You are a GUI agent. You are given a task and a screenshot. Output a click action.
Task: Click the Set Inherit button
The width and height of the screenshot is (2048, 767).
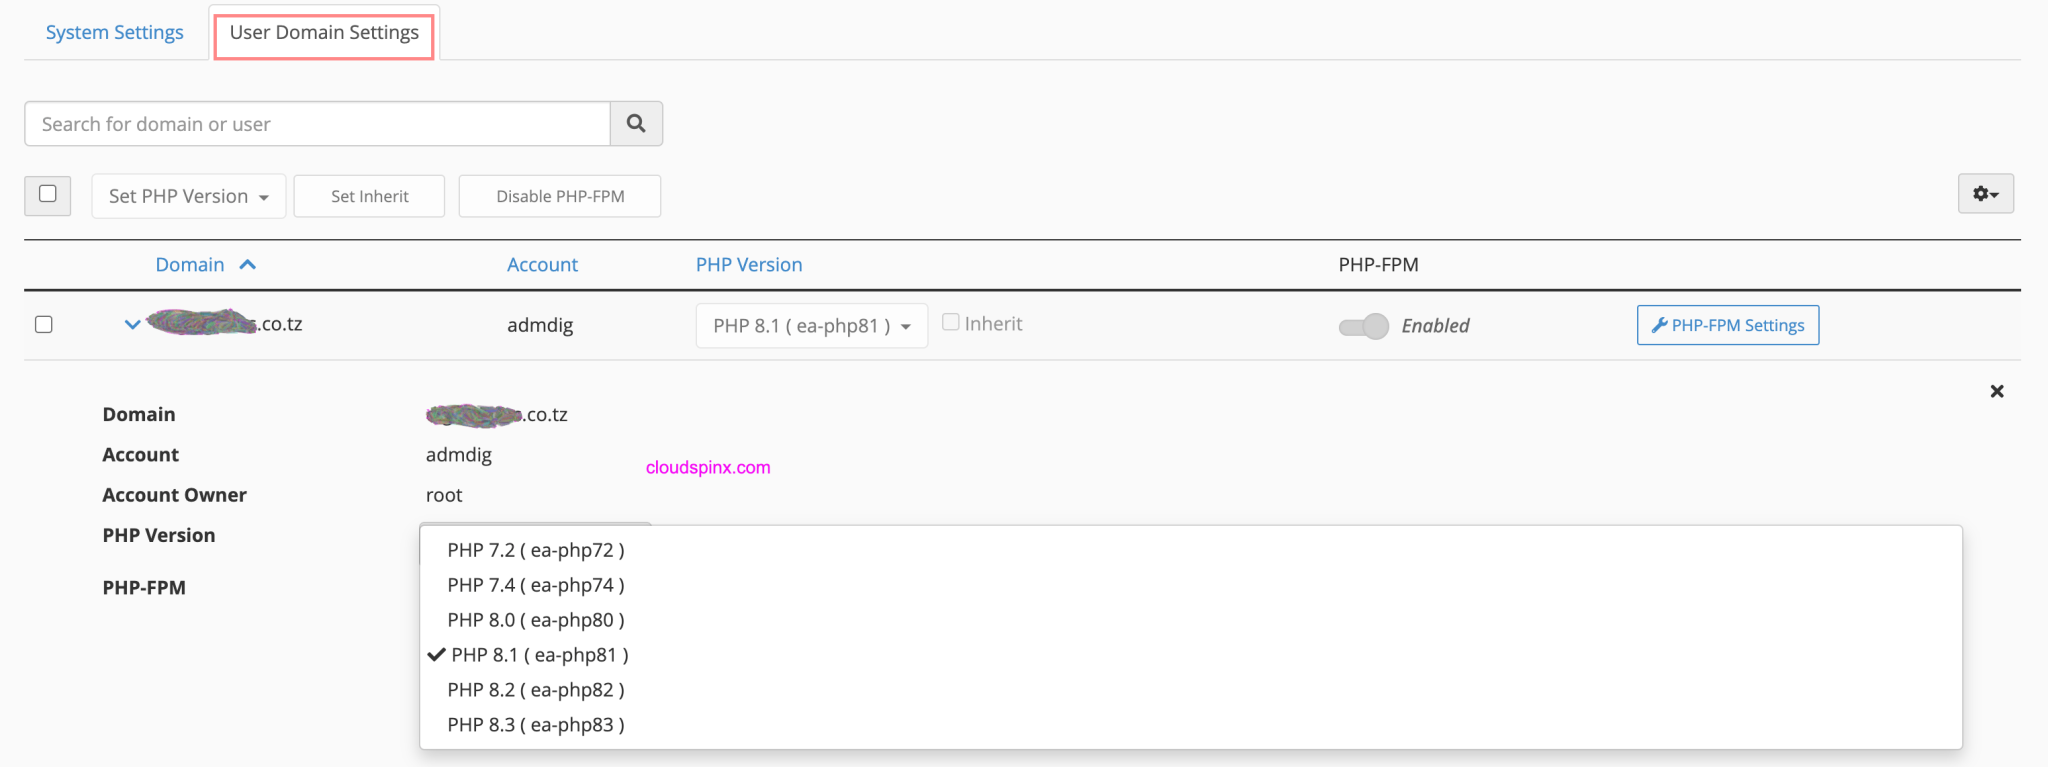click(369, 196)
